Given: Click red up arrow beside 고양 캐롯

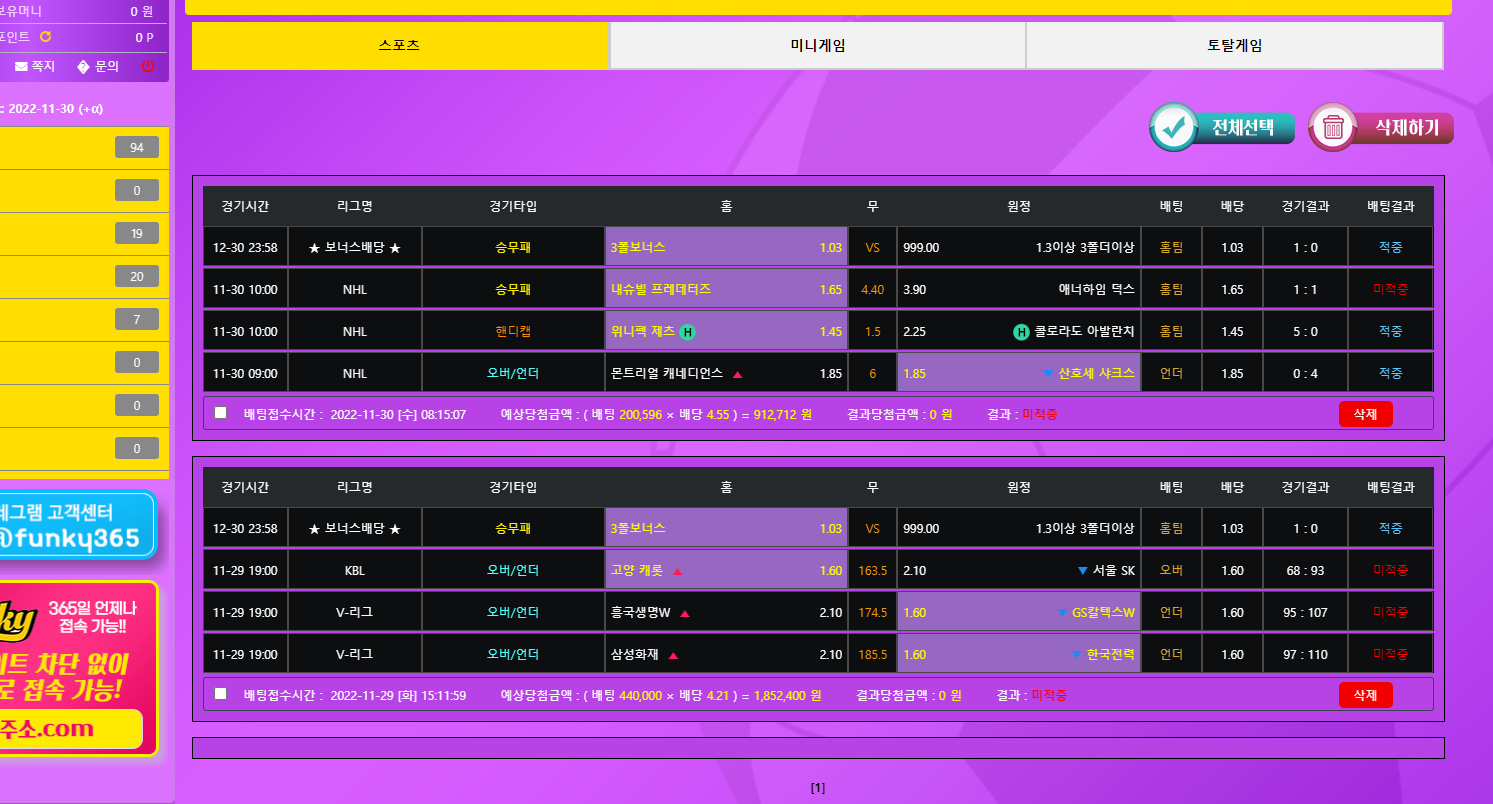Looking at the screenshot, I should click(x=677, y=572).
